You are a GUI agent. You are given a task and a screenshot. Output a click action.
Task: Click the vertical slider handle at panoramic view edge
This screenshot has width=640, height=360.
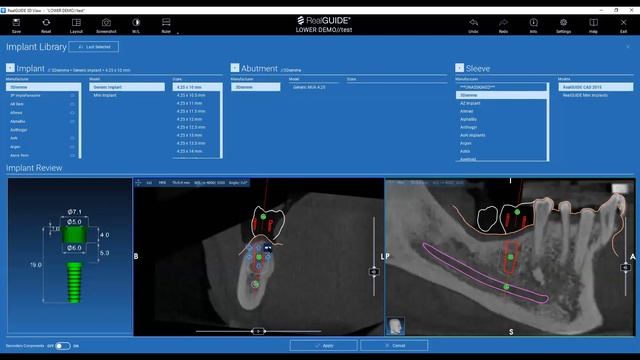tap(625, 267)
